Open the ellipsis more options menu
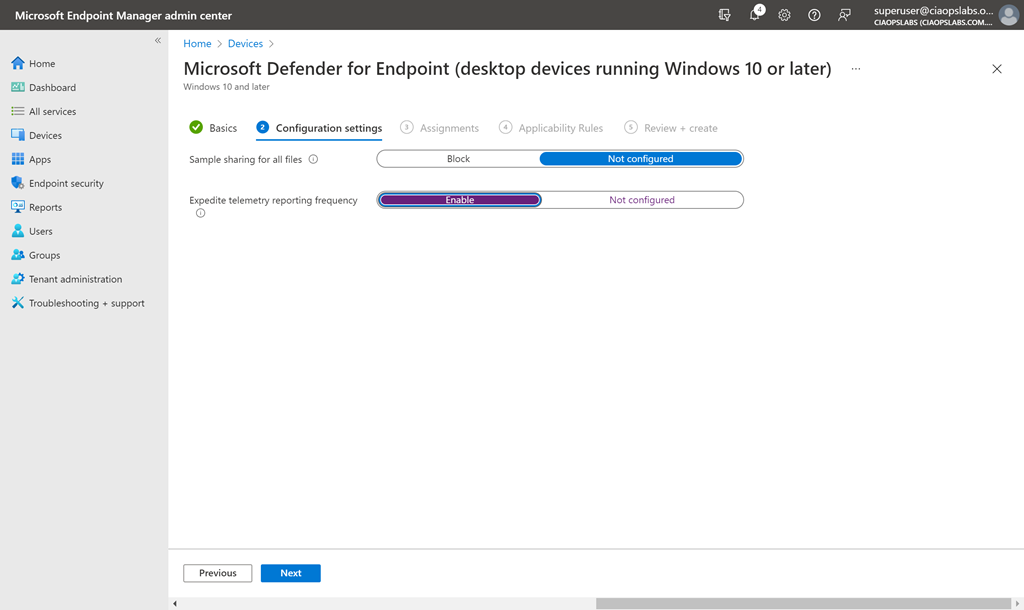1024x610 pixels. click(855, 69)
